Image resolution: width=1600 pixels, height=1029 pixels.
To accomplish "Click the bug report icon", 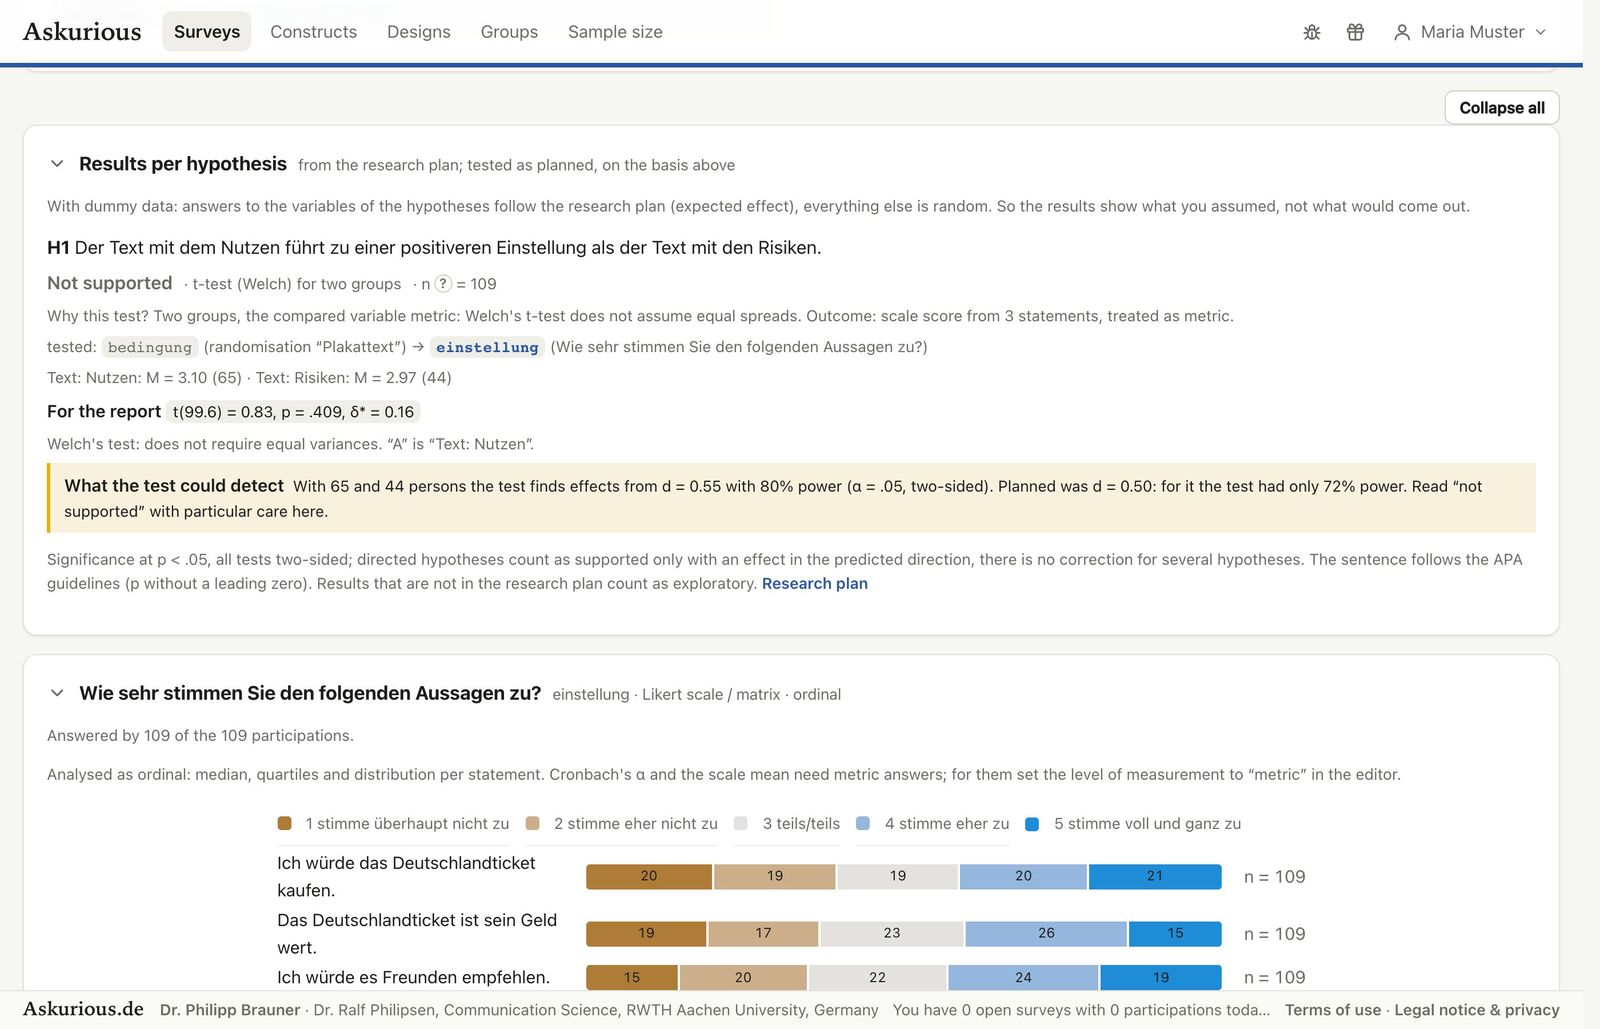I will [1312, 32].
